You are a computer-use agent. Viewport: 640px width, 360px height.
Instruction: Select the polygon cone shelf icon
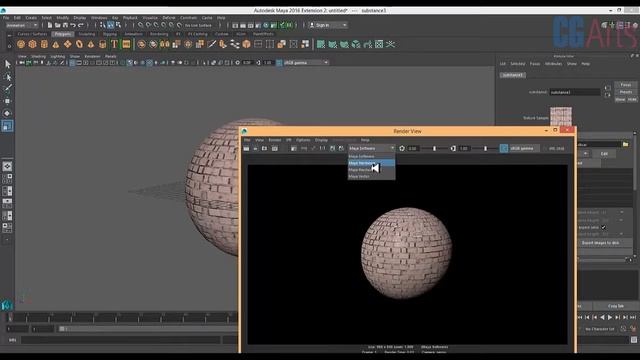(56, 44)
